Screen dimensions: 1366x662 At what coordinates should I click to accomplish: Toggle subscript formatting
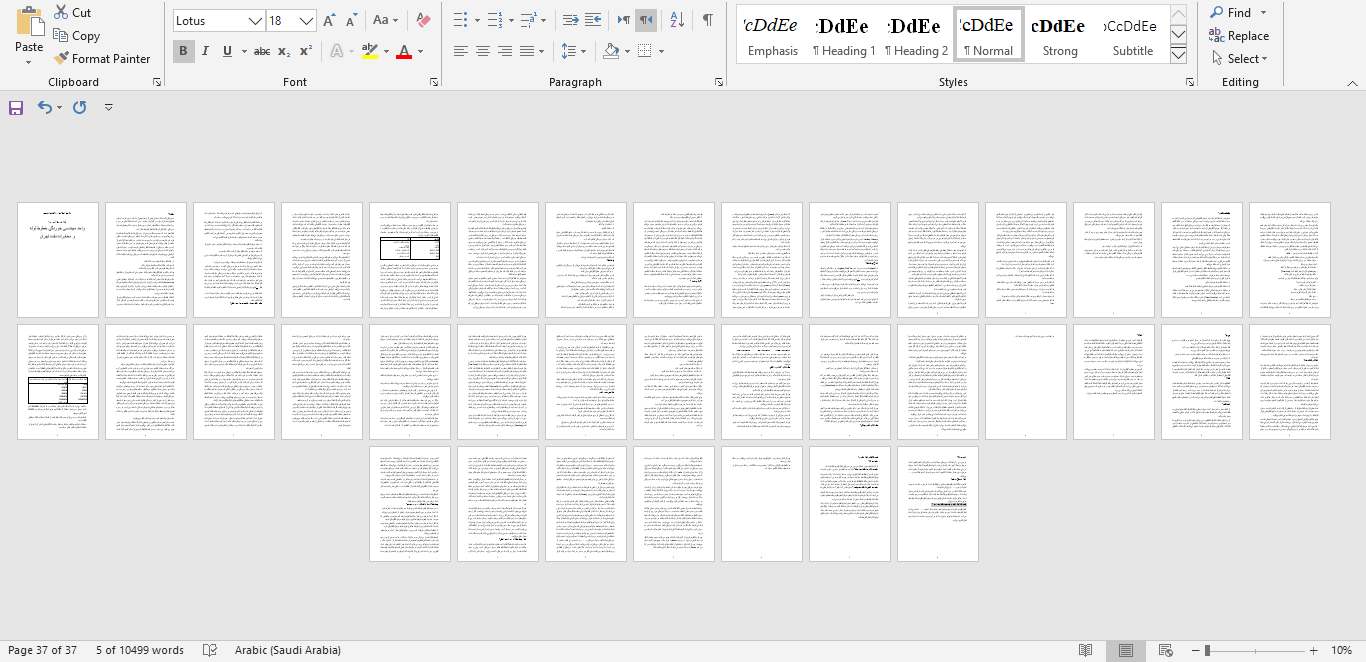pyautogui.click(x=285, y=51)
